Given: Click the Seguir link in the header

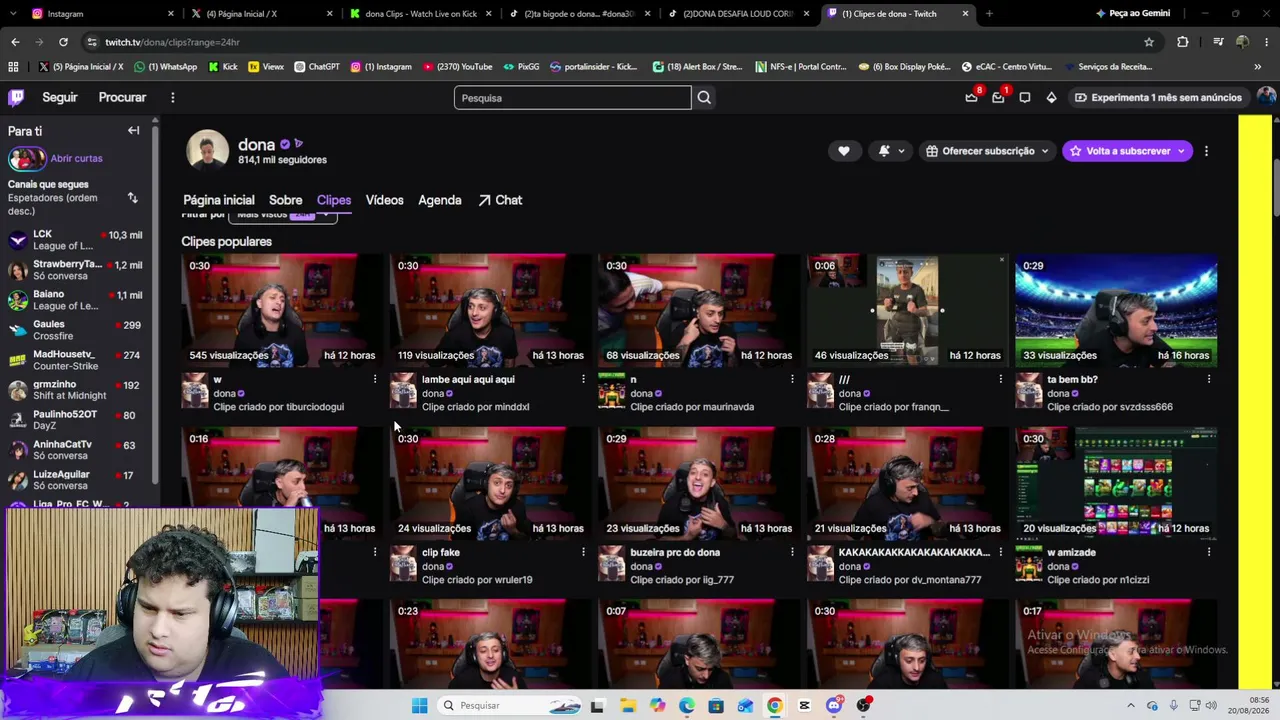Looking at the screenshot, I should pyautogui.click(x=60, y=97).
